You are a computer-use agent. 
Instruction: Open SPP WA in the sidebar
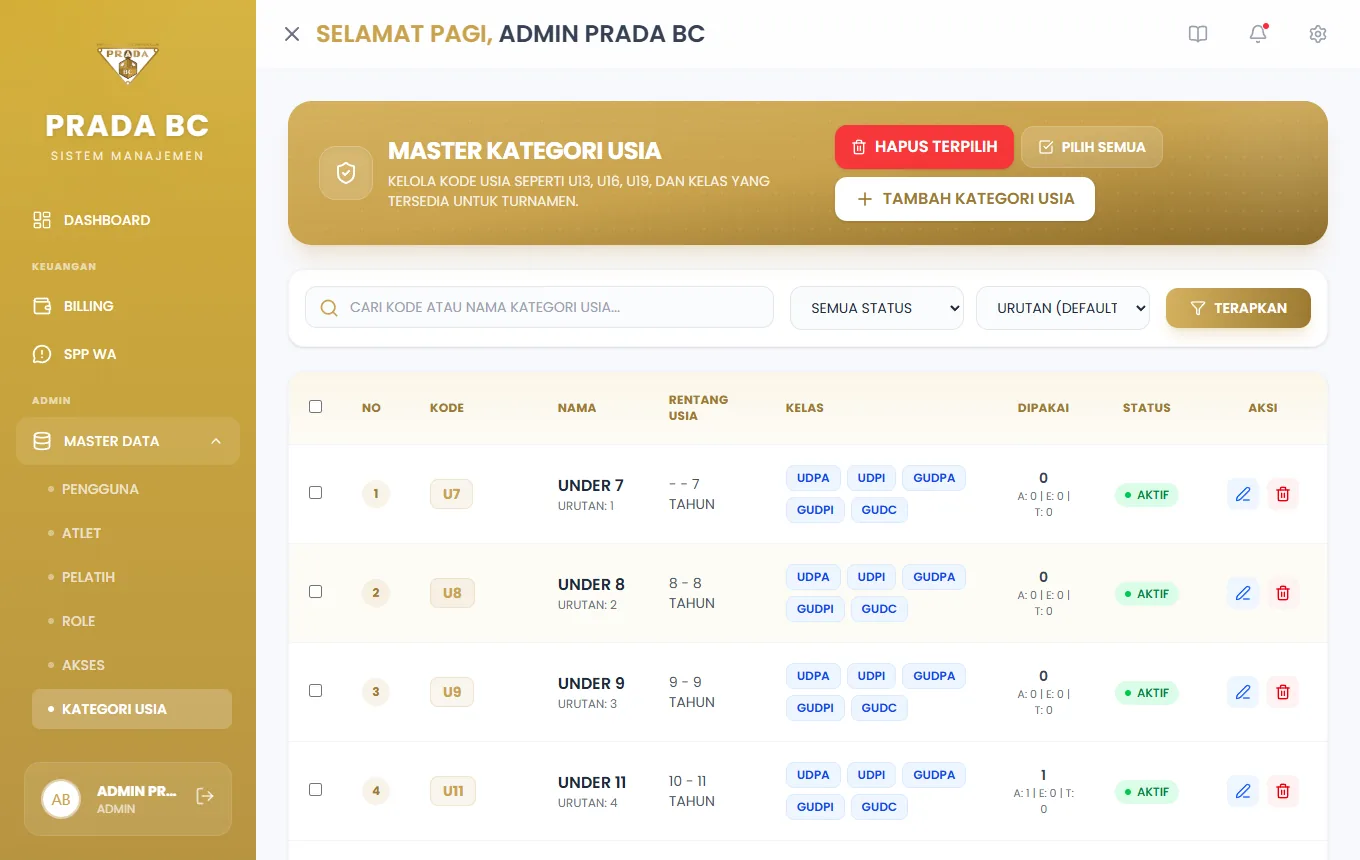[x=128, y=354]
